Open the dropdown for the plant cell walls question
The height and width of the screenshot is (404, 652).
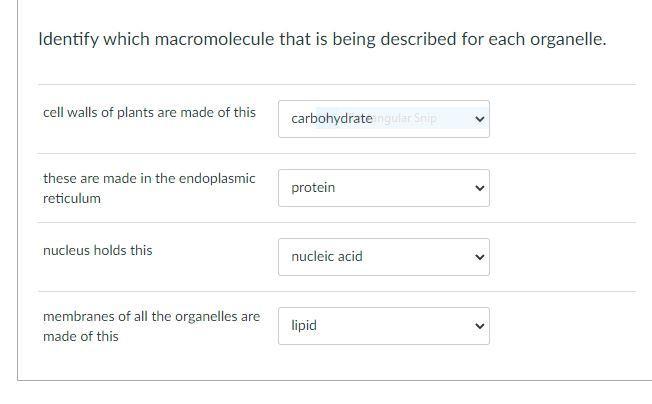click(384, 119)
